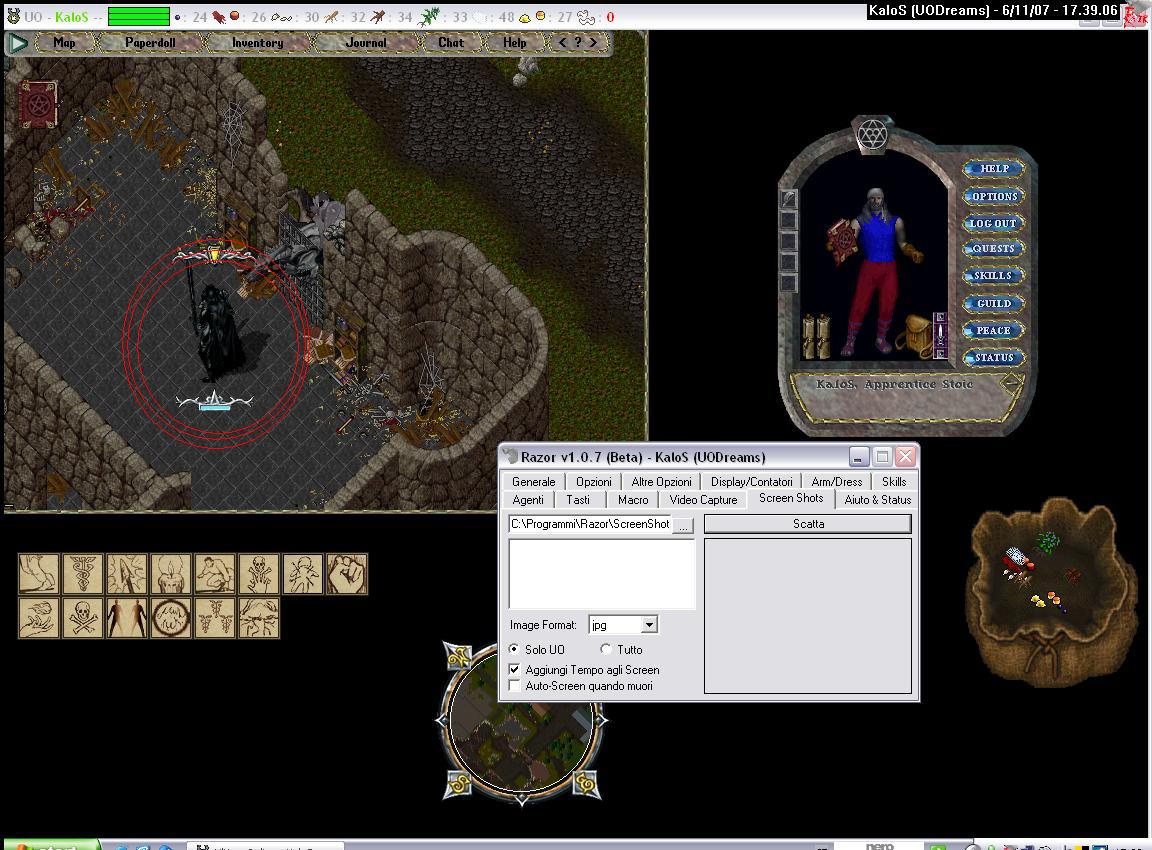Open the Macro tab in Razor
Viewport: 1152px width, 850px height.
click(x=633, y=500)
